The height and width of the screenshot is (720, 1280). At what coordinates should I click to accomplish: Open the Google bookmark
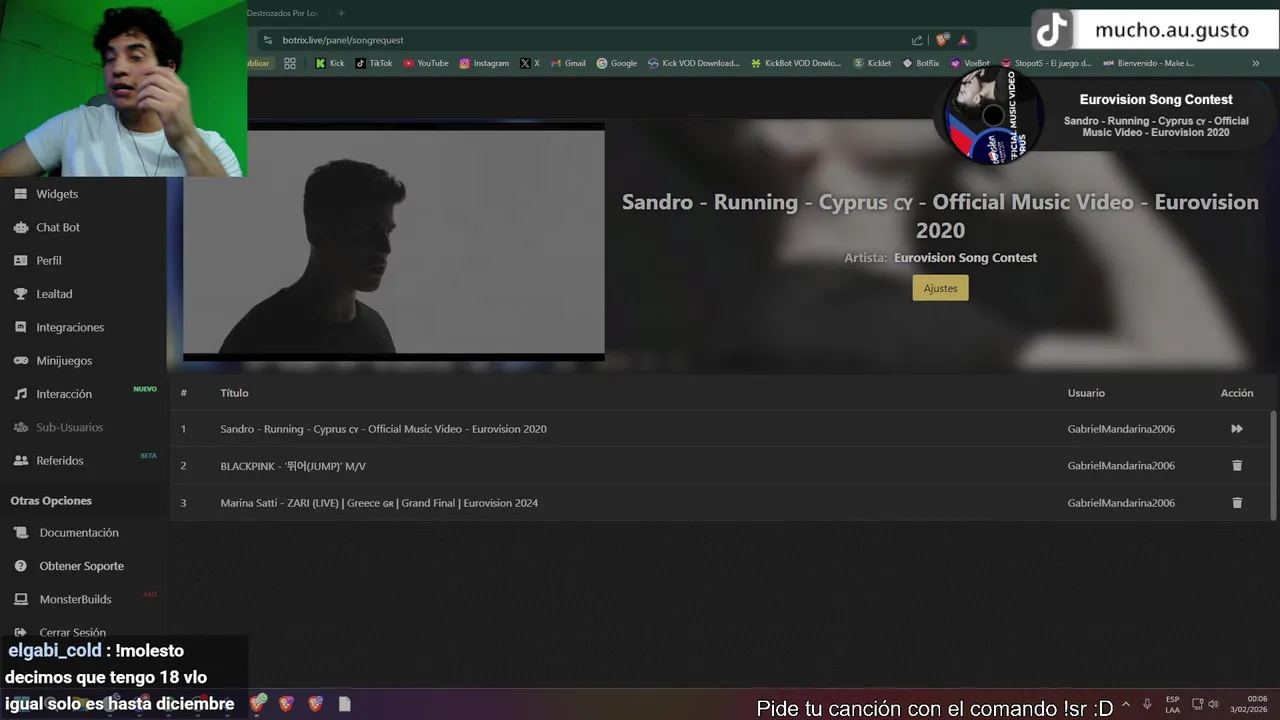[617, 63]
